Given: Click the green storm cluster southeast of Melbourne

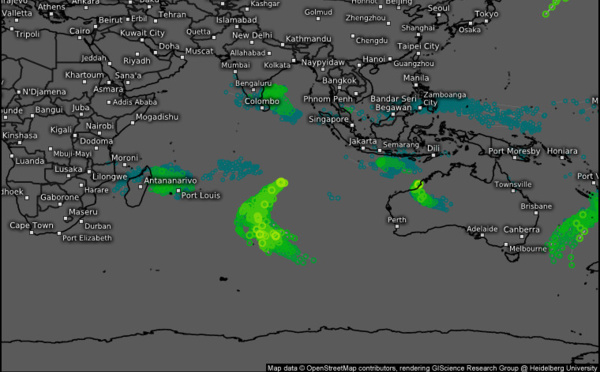Looking at the screenshot, I should click(572, 230).
